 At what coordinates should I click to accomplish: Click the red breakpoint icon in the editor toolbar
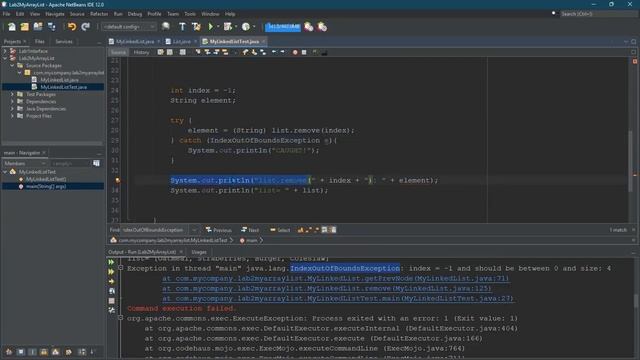[295, 52]
